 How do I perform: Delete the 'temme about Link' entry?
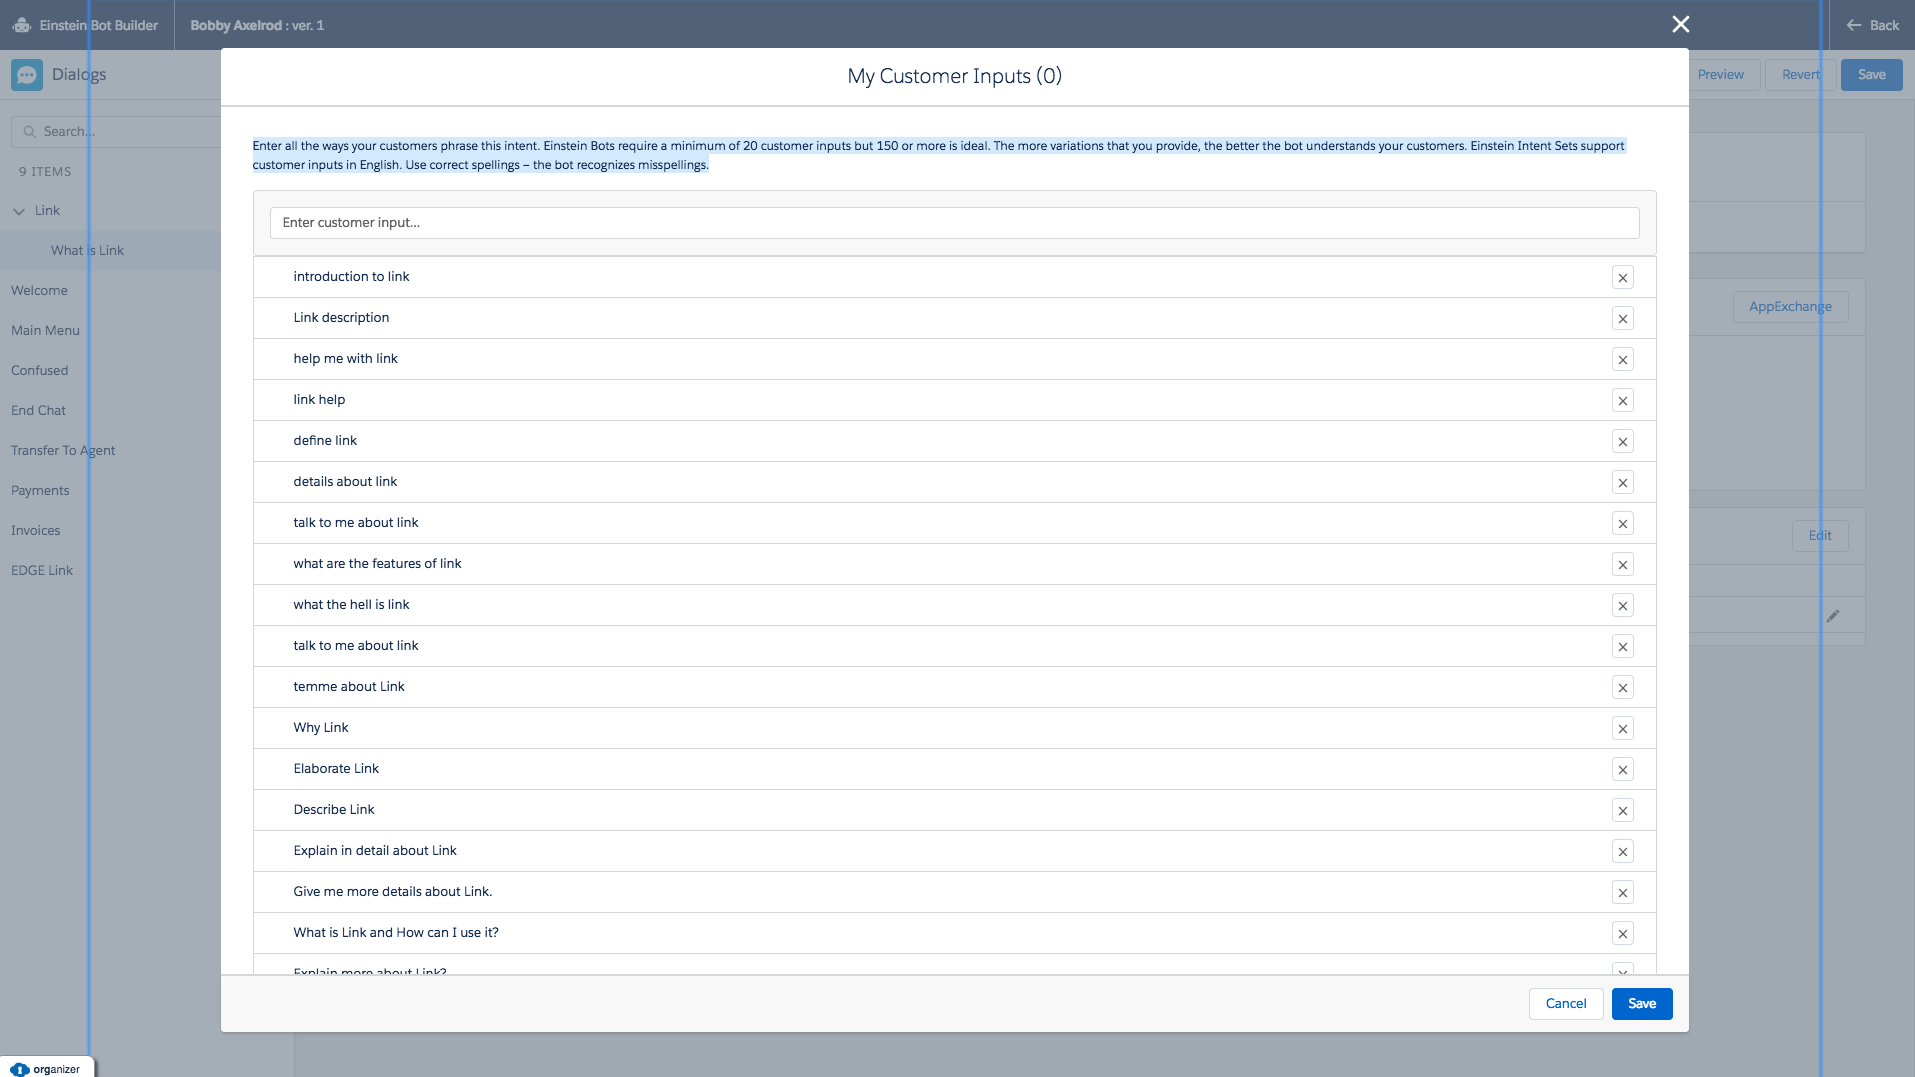click(x=1622, y=688)
